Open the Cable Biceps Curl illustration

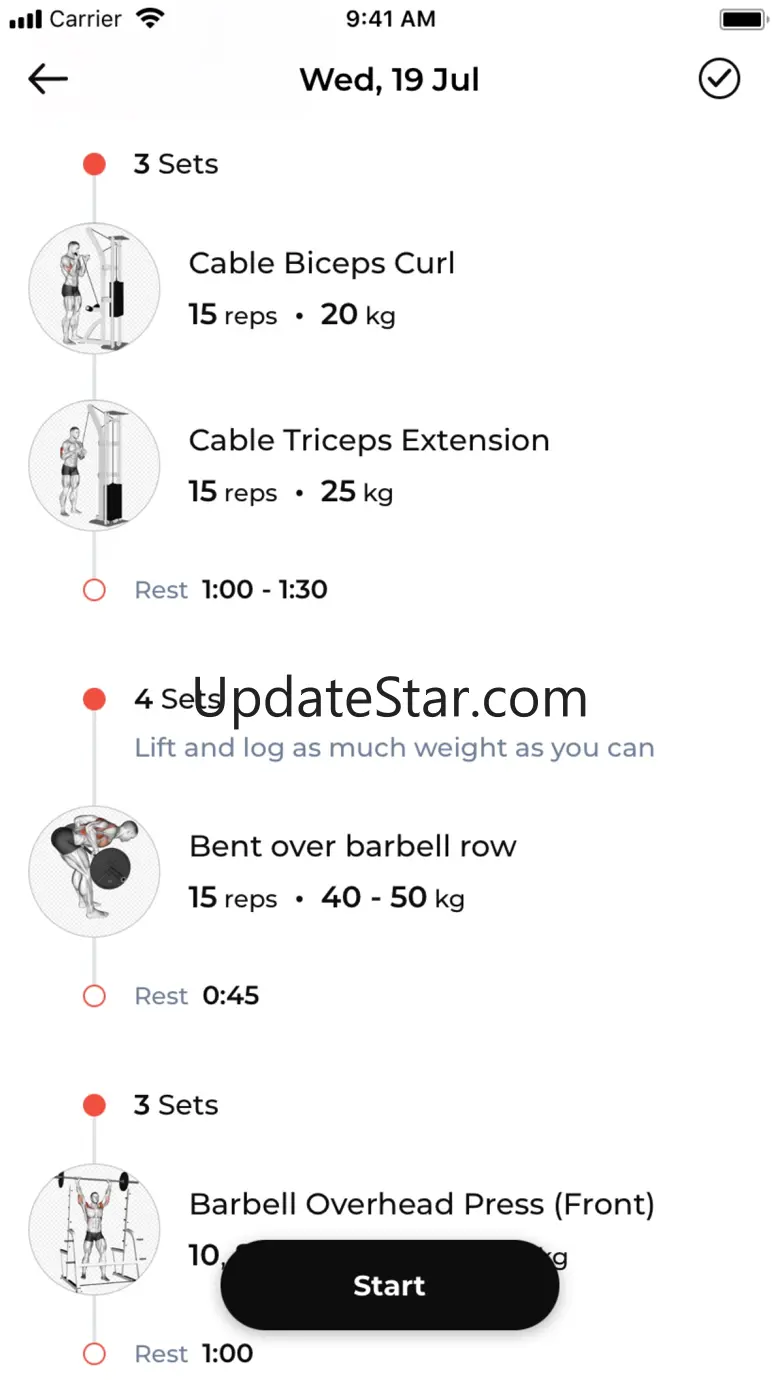(94, 288)
